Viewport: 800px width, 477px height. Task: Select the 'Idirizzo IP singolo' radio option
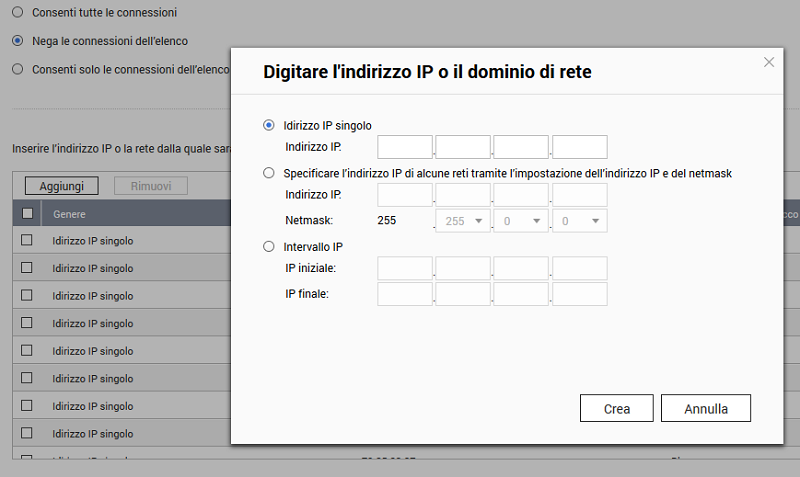pyautogui.click(x=268, y=126)
